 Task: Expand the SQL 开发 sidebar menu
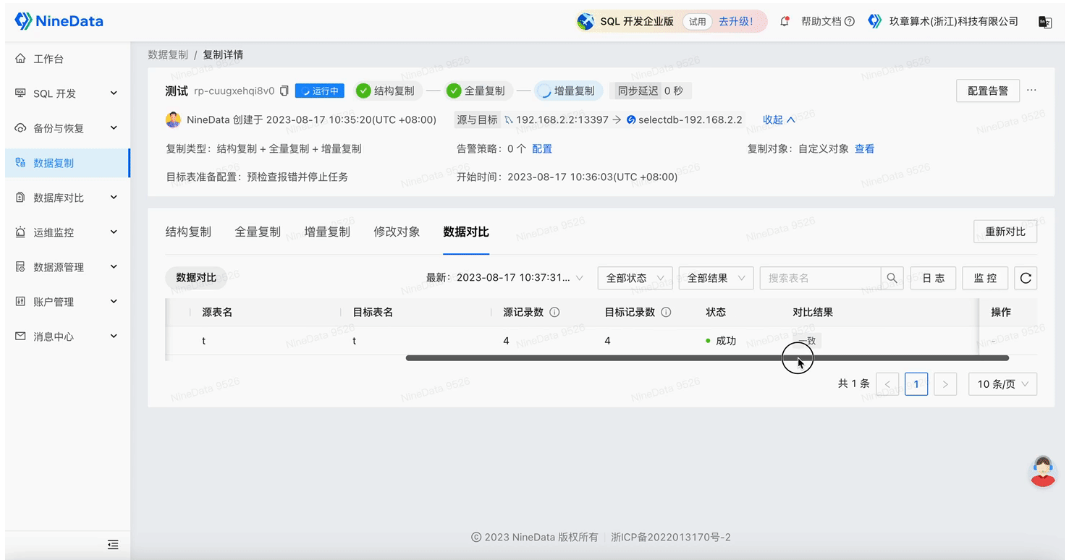coord(67,93)
